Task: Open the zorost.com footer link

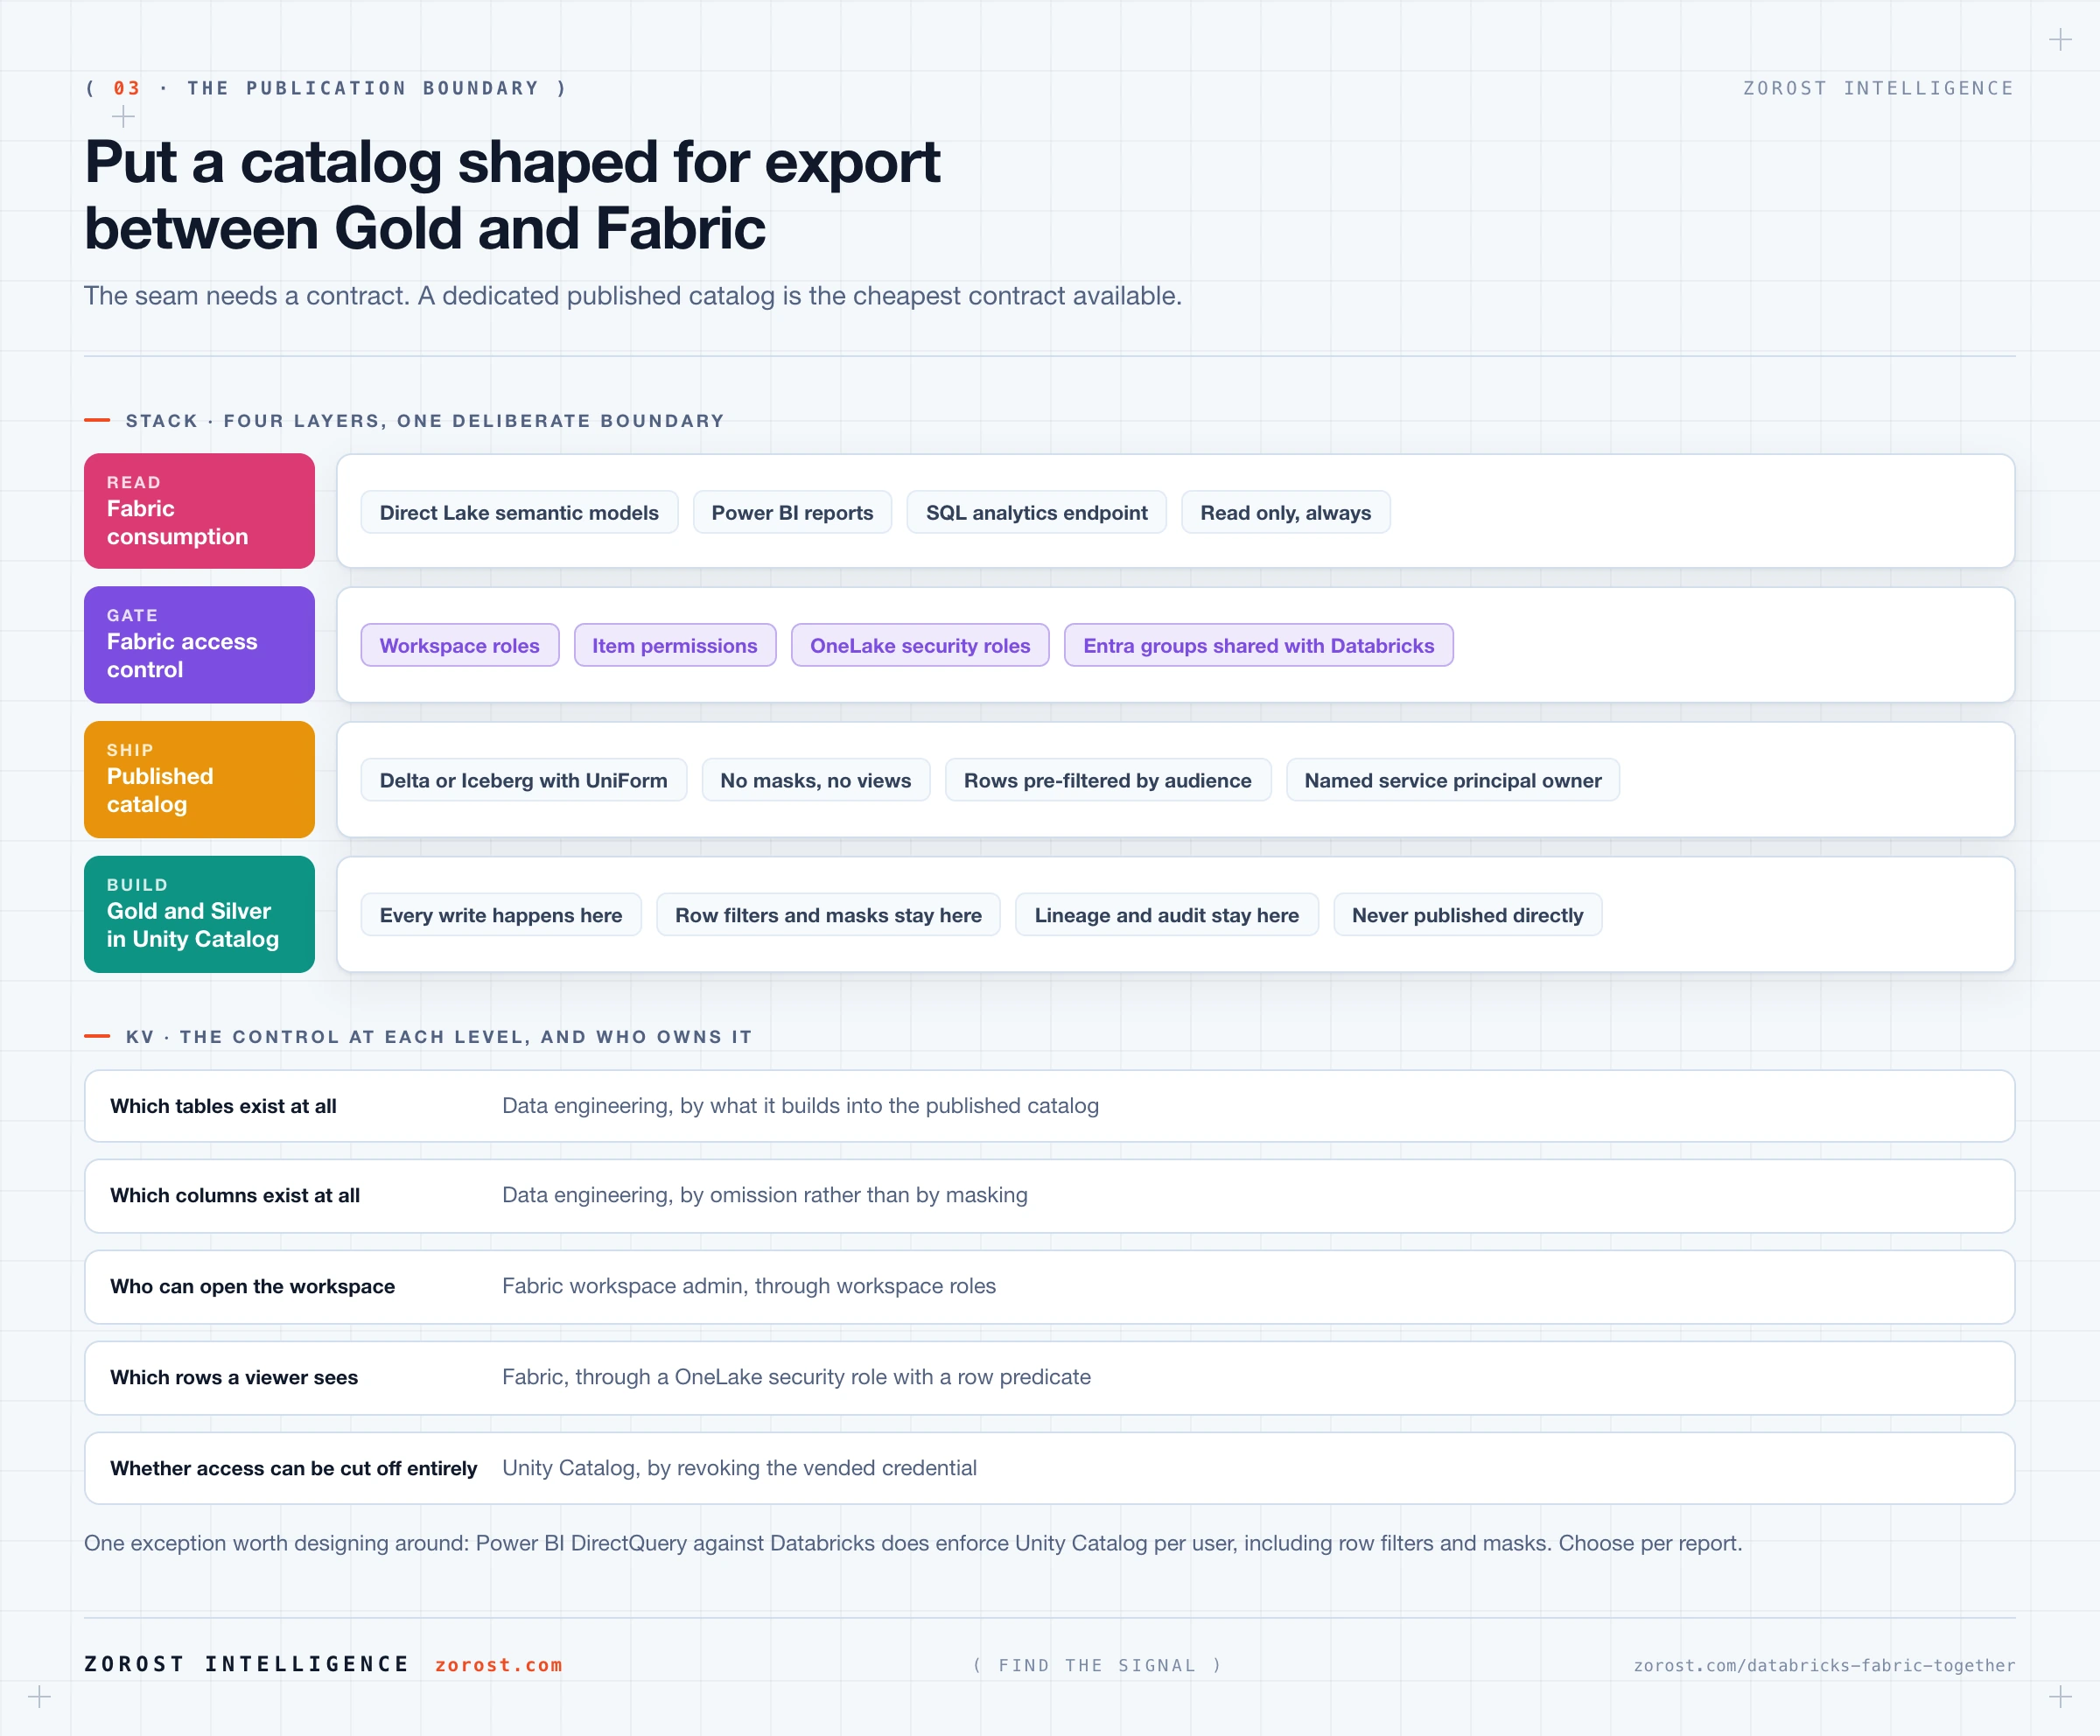Action: pyautogui.click(x=498, y=1665)
